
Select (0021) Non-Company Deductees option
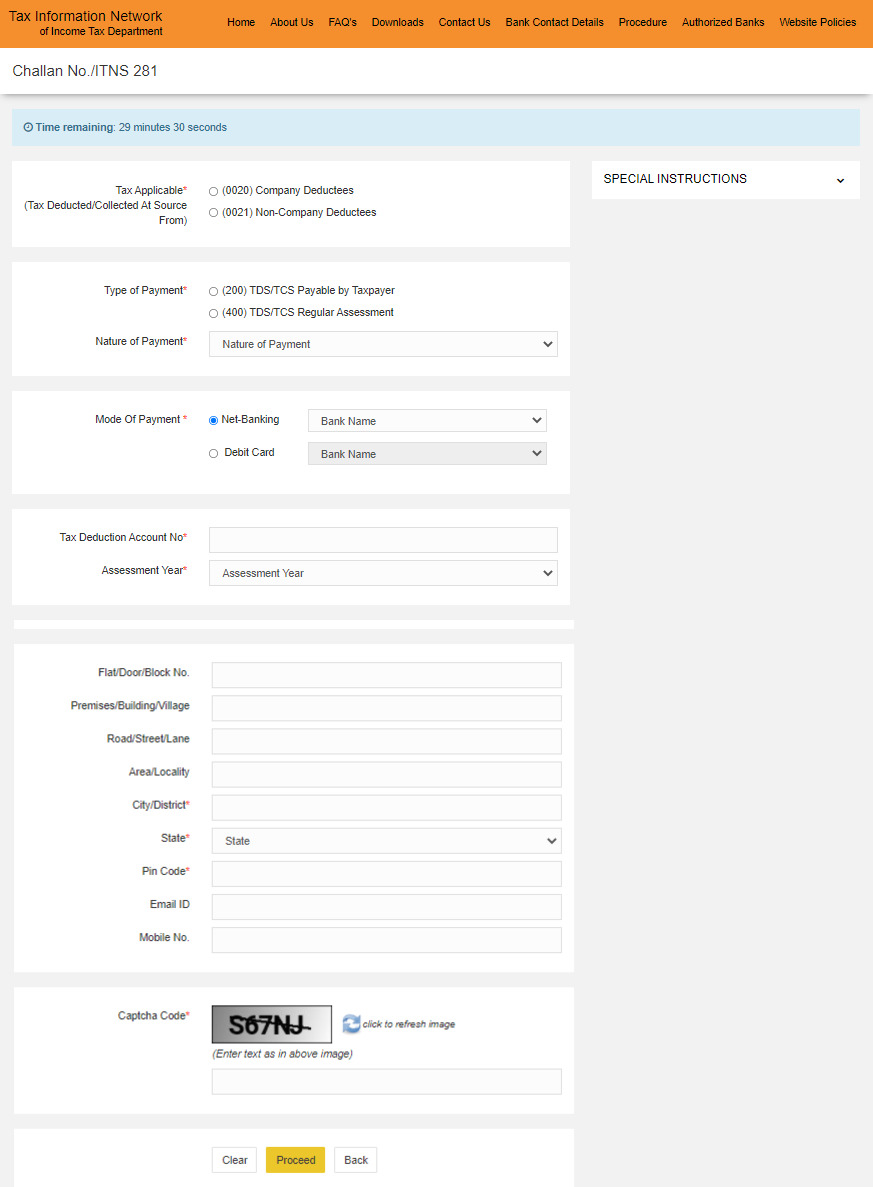tap(212, 212)
